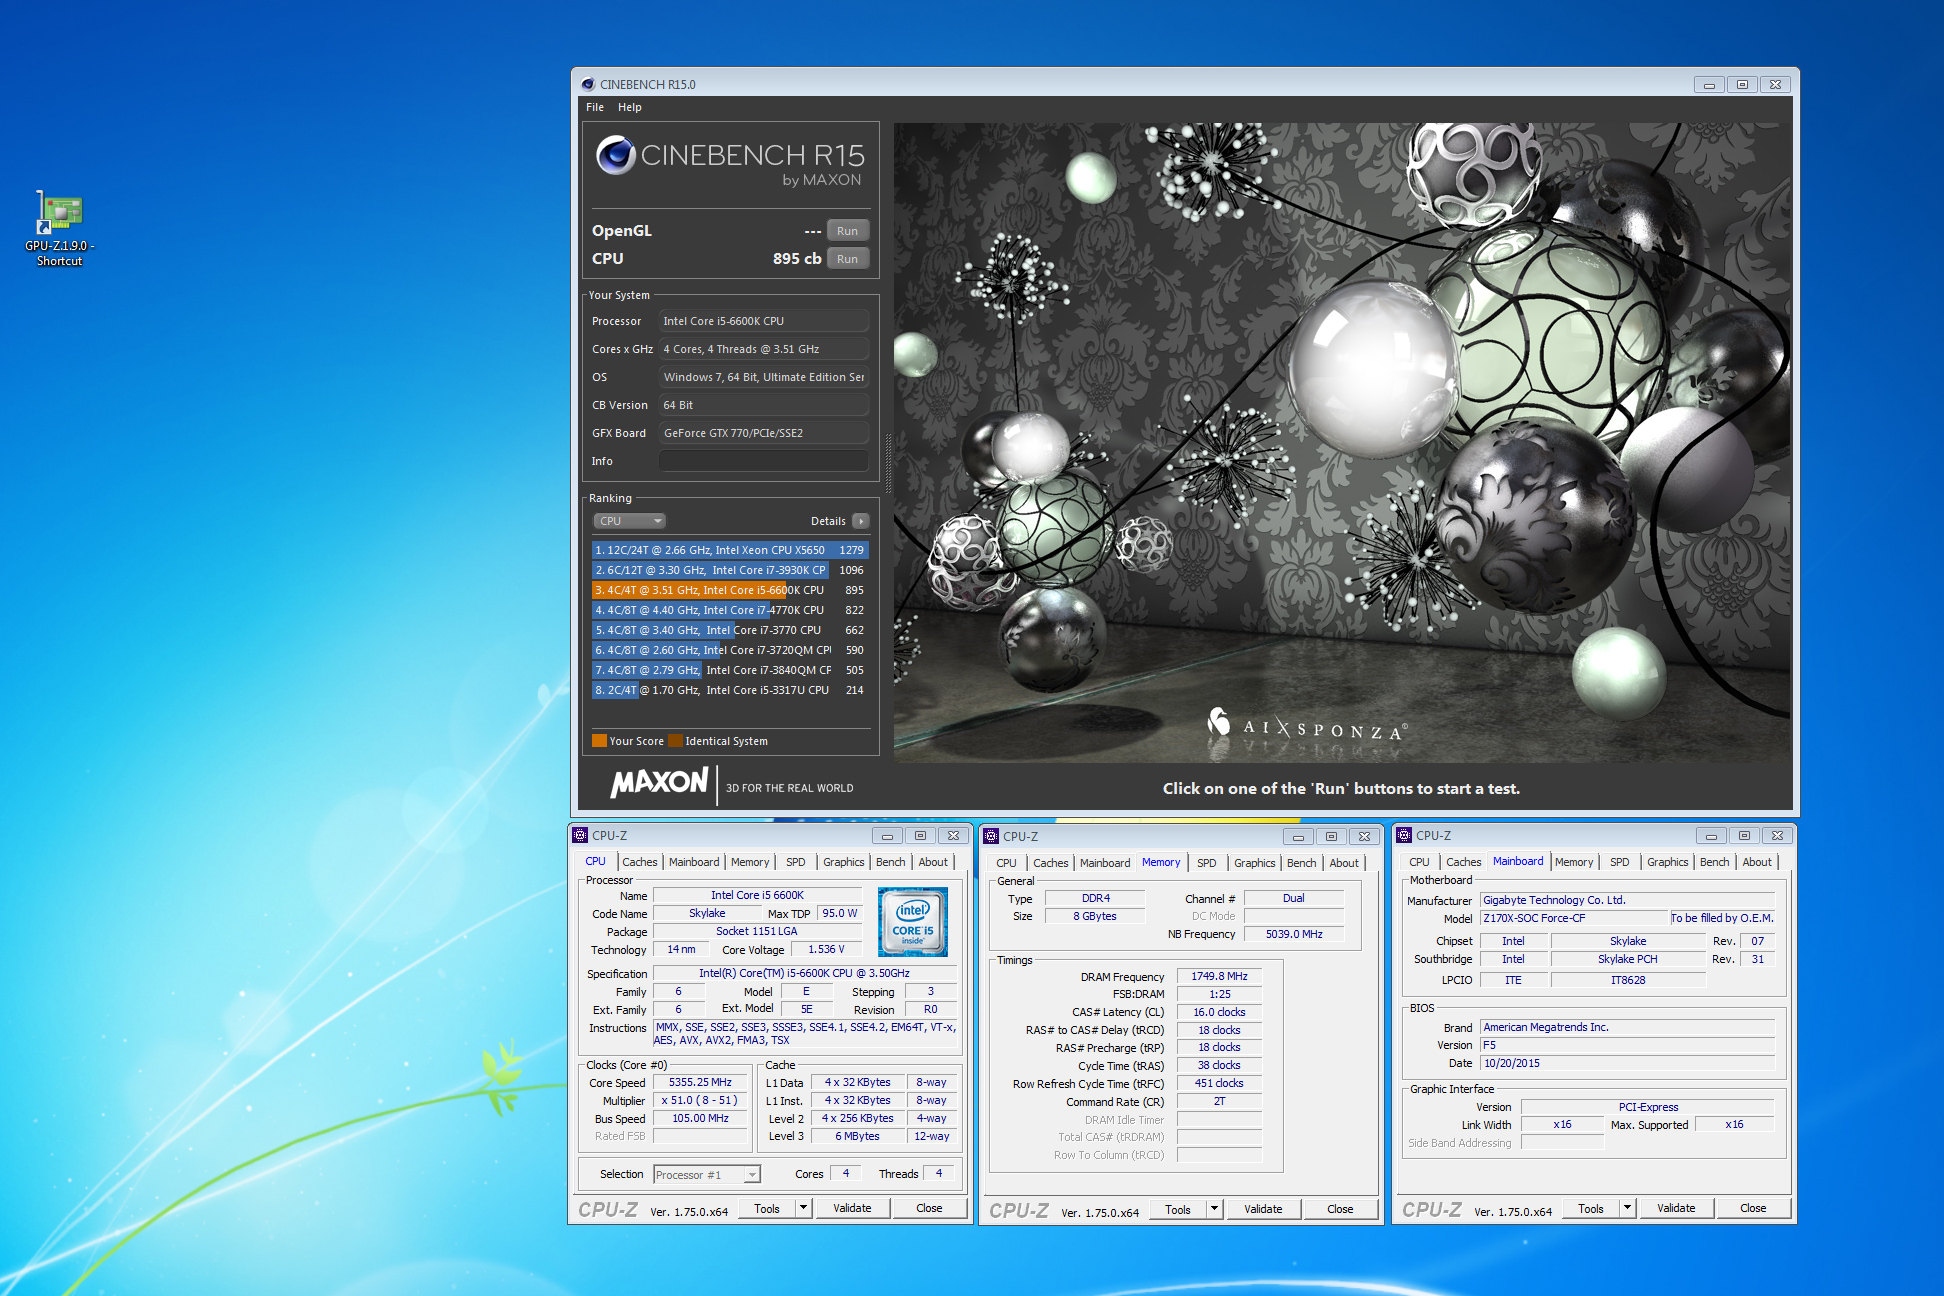Switch to SPD tab in CPU tab window of CPU-Z
The height and width of the screenshot is (1296, 1944).
coord(795,862)
